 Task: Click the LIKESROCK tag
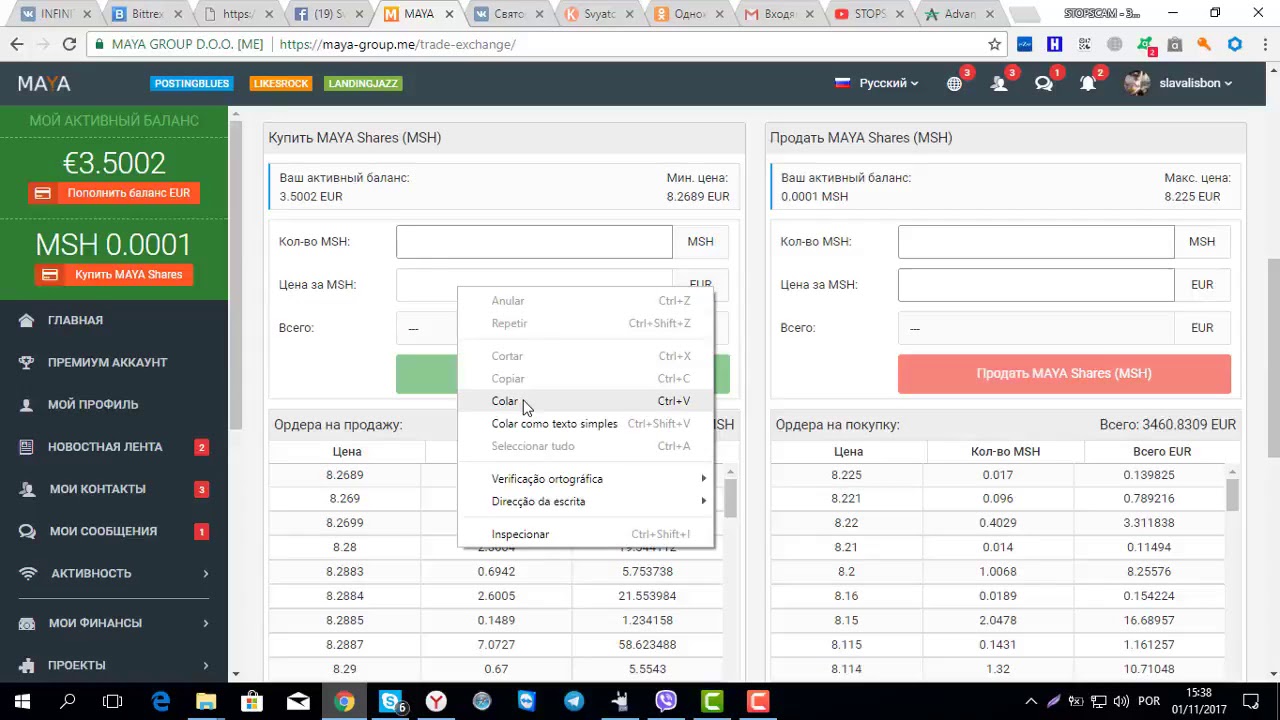coord(281,83)
